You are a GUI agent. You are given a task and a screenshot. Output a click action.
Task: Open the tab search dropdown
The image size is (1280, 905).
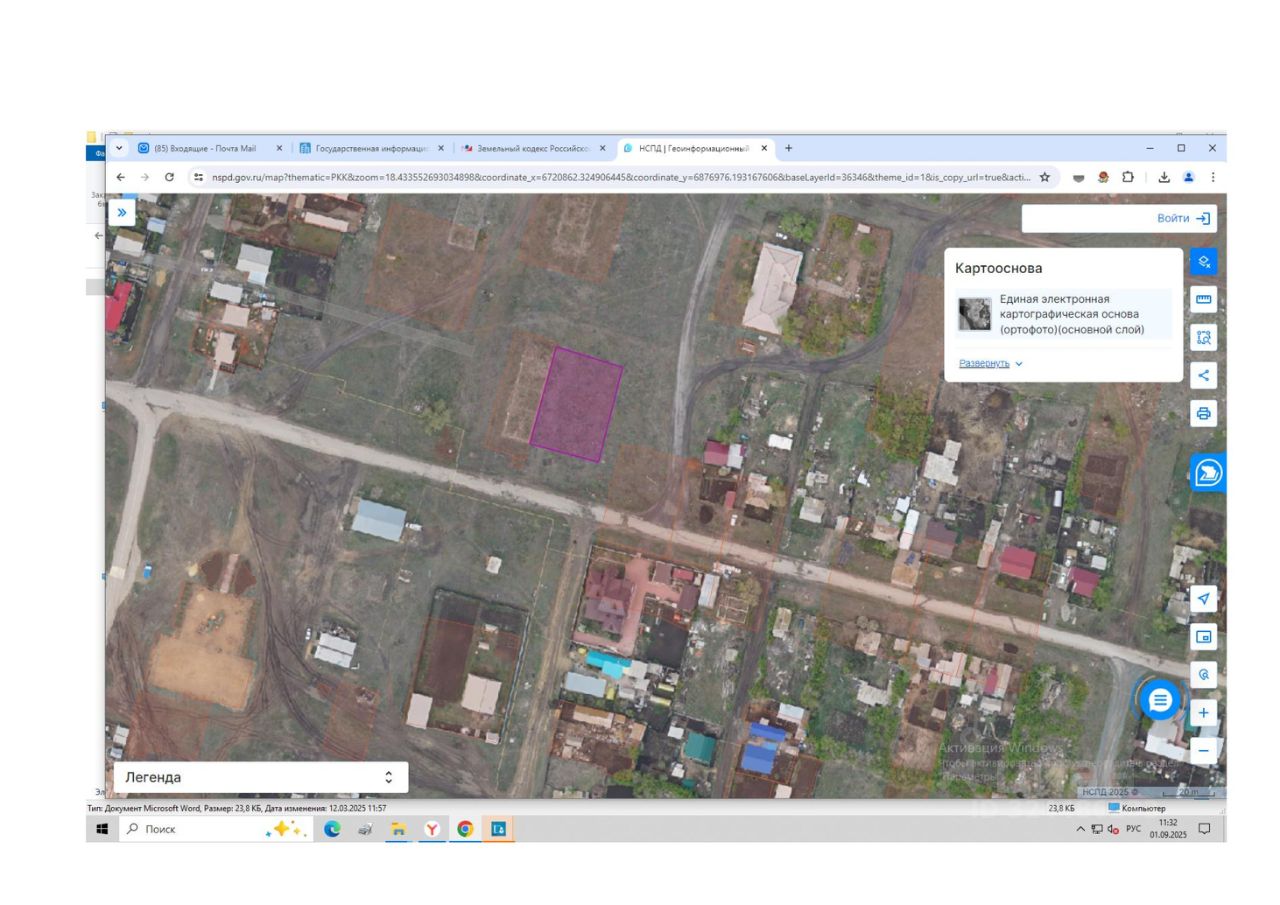120,148
